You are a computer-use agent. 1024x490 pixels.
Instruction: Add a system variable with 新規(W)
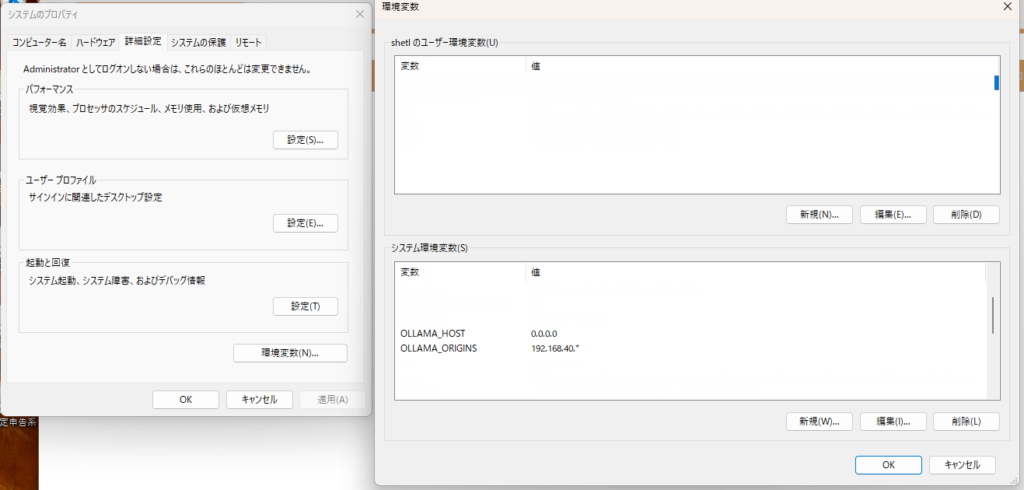[818, 421]
